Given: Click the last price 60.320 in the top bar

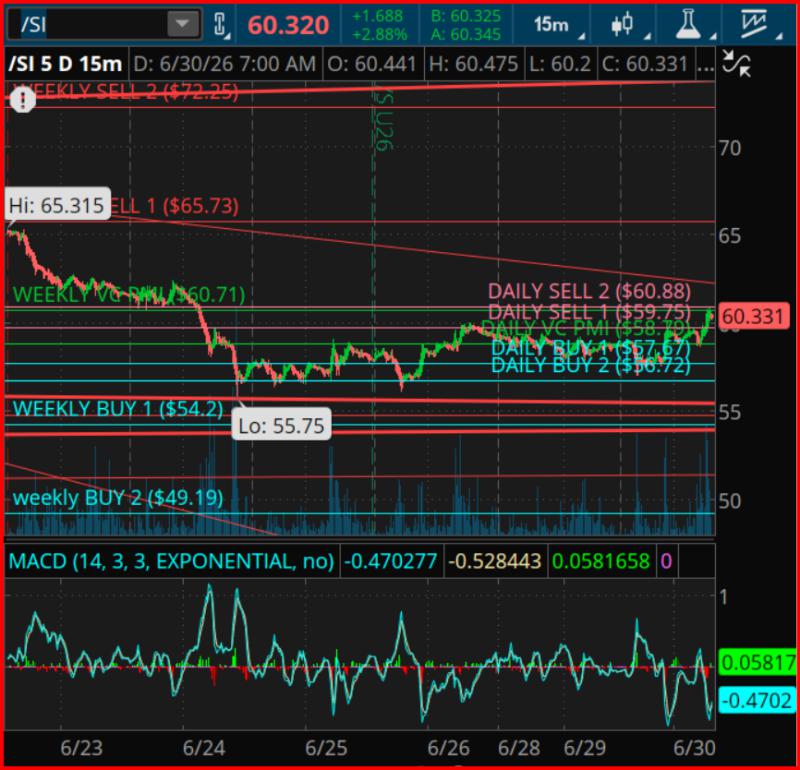Looking at the screenshot, I should click(288, 25).
